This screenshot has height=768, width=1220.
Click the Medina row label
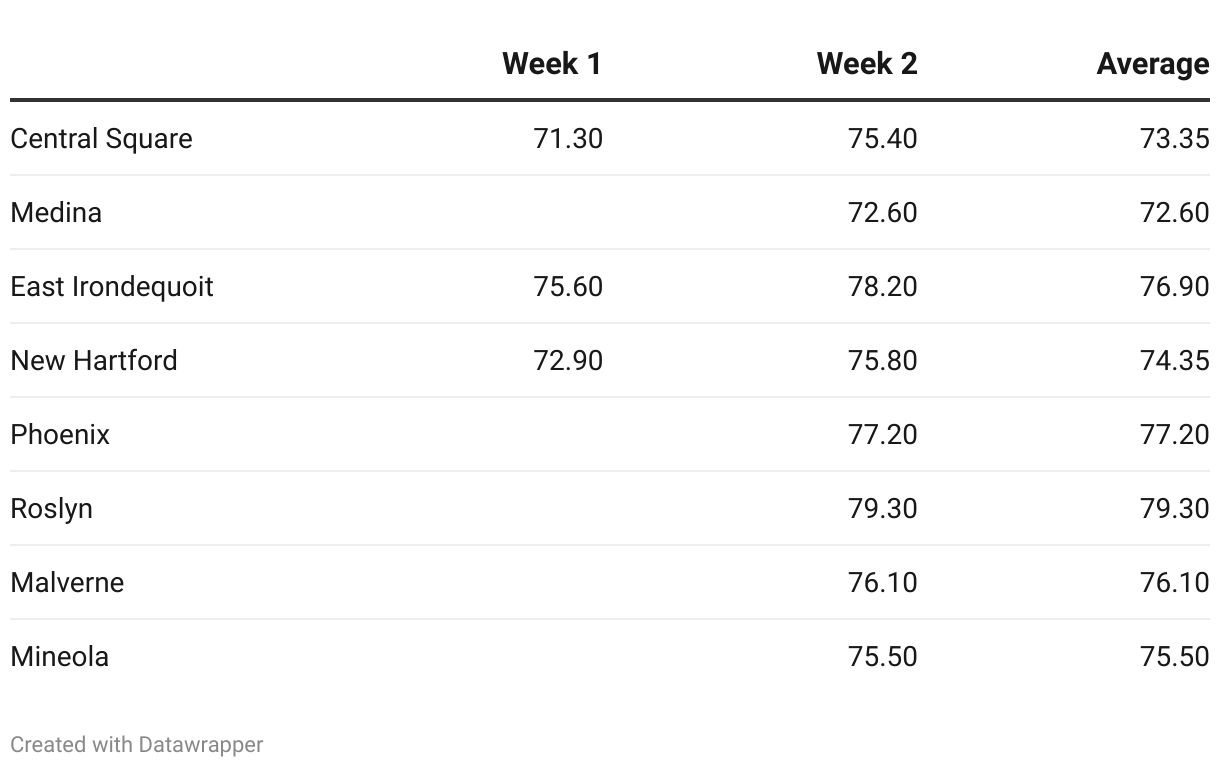(x=56, y=212)
